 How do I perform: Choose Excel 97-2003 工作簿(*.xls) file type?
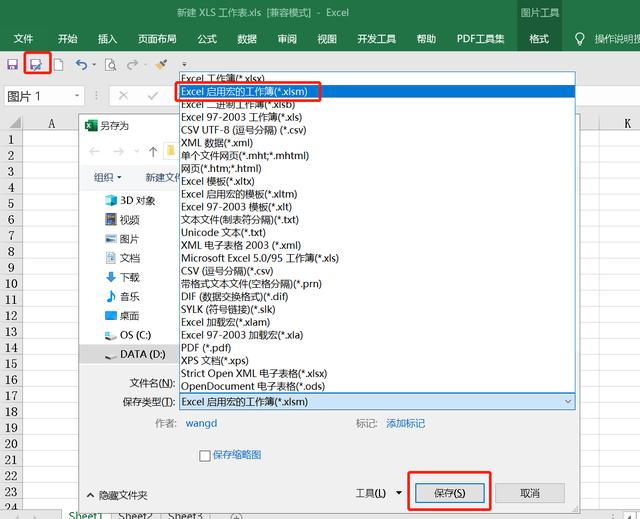(x=377, y=117)
